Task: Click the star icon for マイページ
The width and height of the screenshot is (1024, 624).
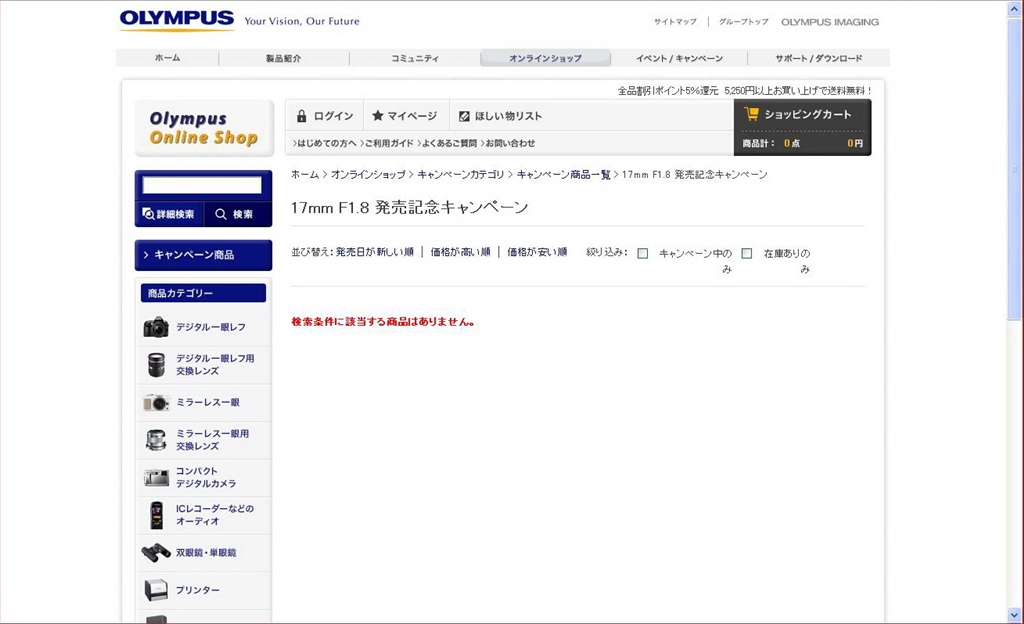Action: click(x=377, y=116)
